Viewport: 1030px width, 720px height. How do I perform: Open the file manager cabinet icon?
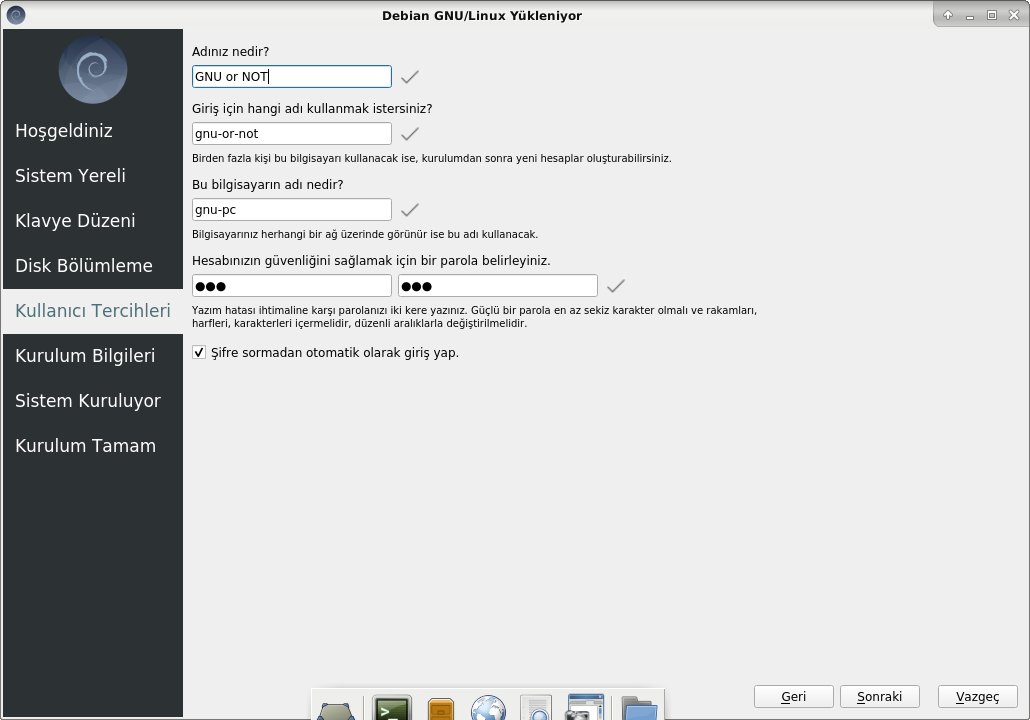pos(441,709)
